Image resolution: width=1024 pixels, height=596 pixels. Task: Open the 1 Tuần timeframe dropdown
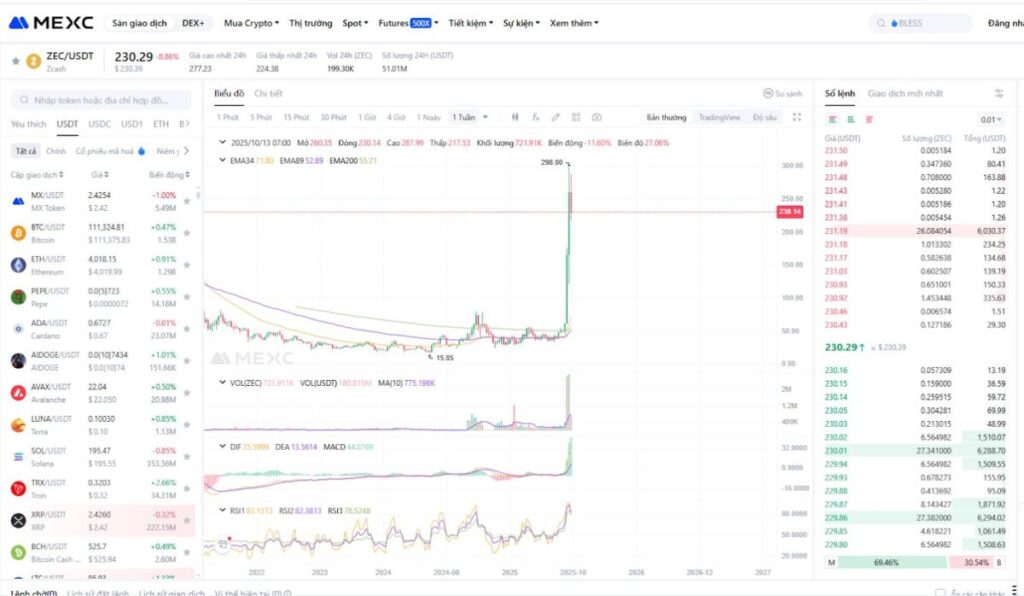469,117
